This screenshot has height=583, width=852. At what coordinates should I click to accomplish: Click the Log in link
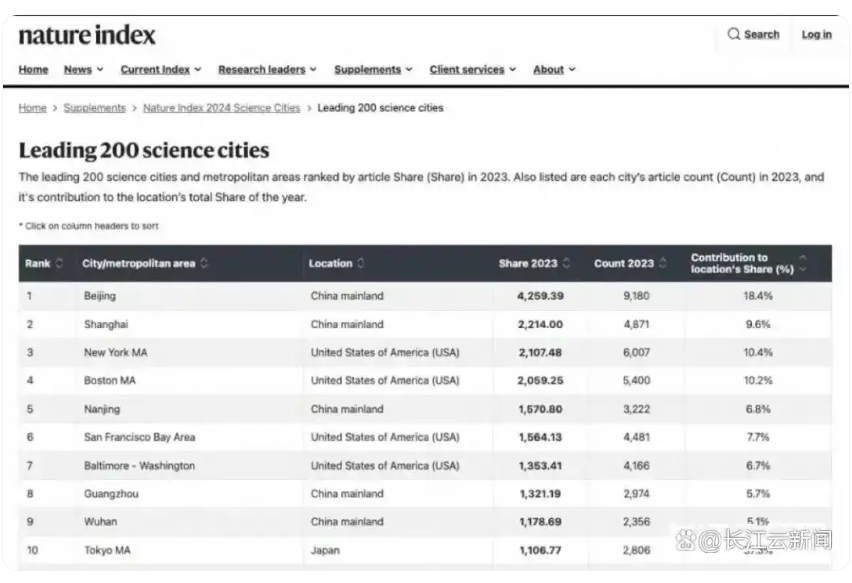point(816,35)
